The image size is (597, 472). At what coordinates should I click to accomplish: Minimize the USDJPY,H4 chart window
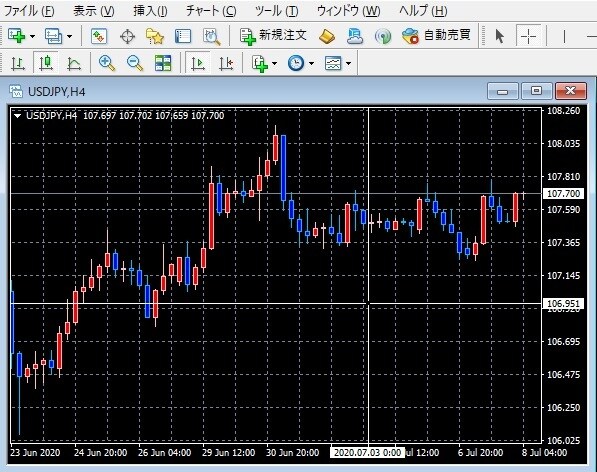503,91
